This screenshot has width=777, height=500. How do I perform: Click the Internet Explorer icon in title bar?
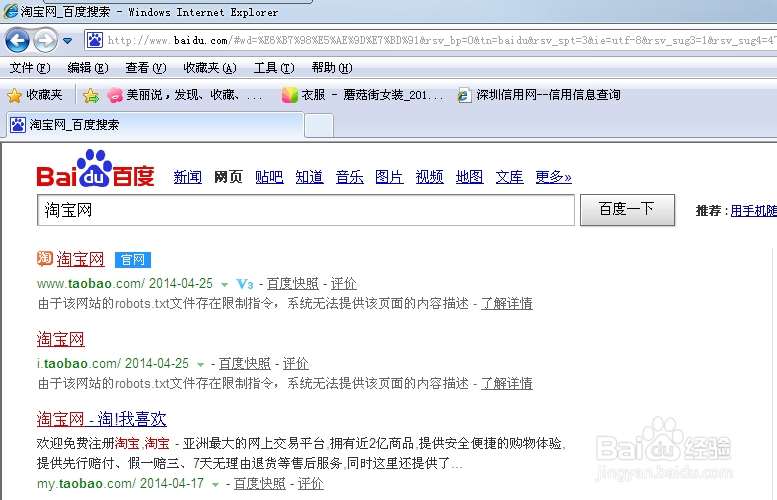[10, 10]
